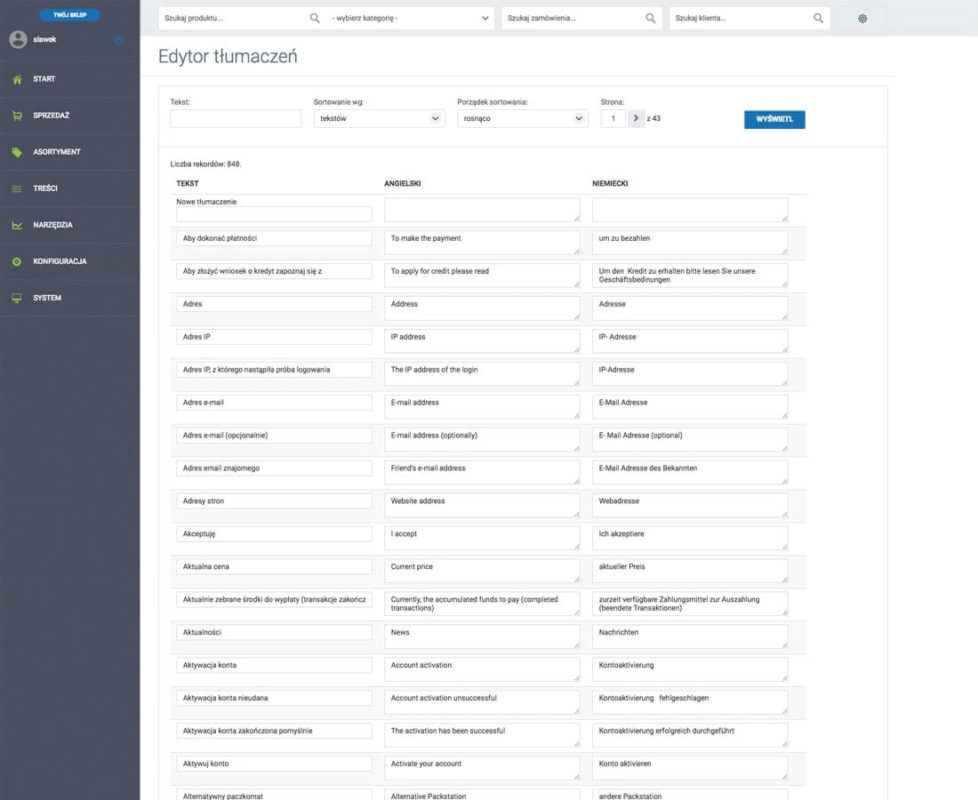
Task: Click the 'Webadresse' field
Action: click(690, 506)
